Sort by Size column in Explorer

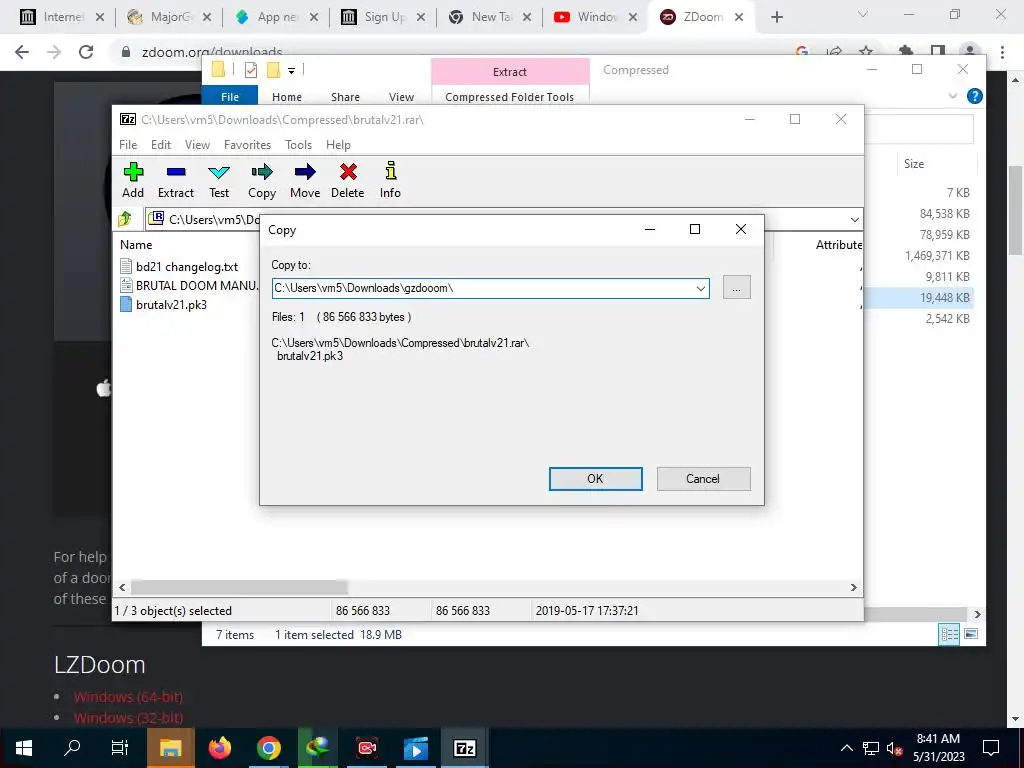coord(914,164)
